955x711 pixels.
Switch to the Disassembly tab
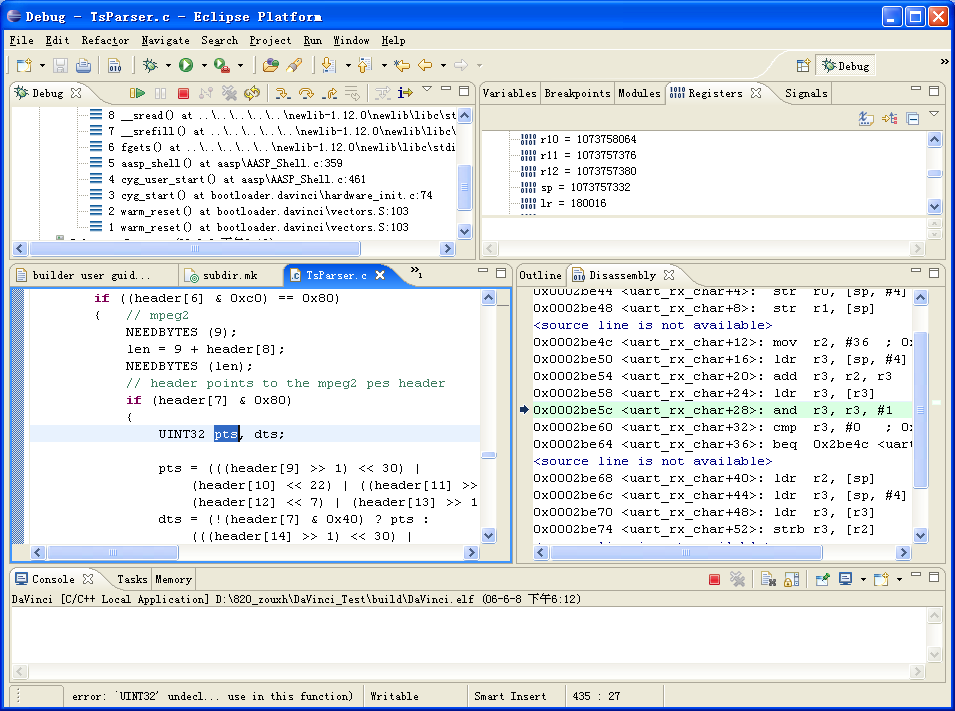[618, 275]
